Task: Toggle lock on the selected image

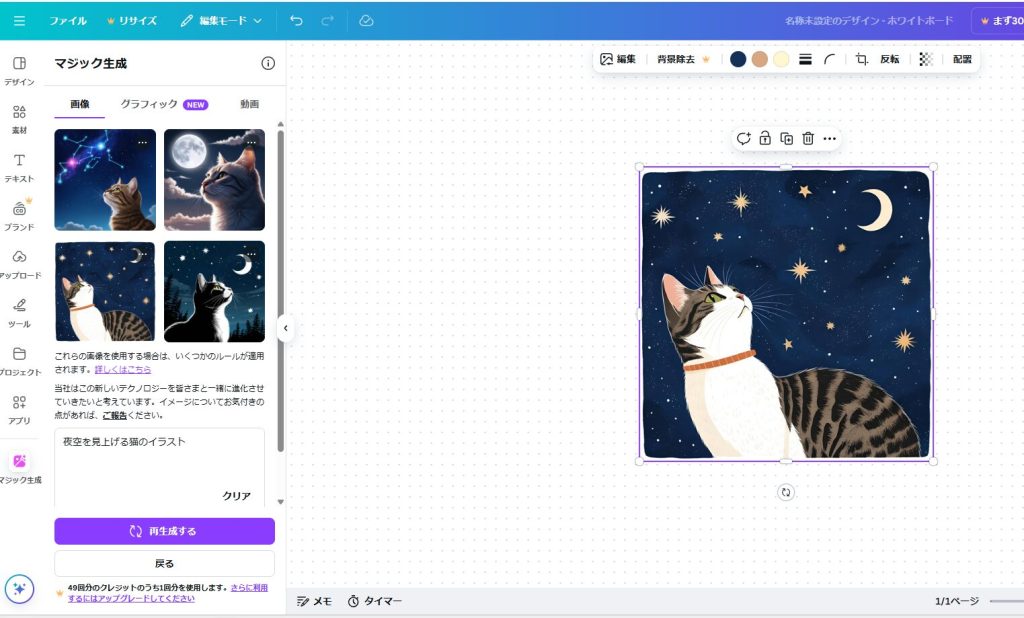Action: point(765,139)
